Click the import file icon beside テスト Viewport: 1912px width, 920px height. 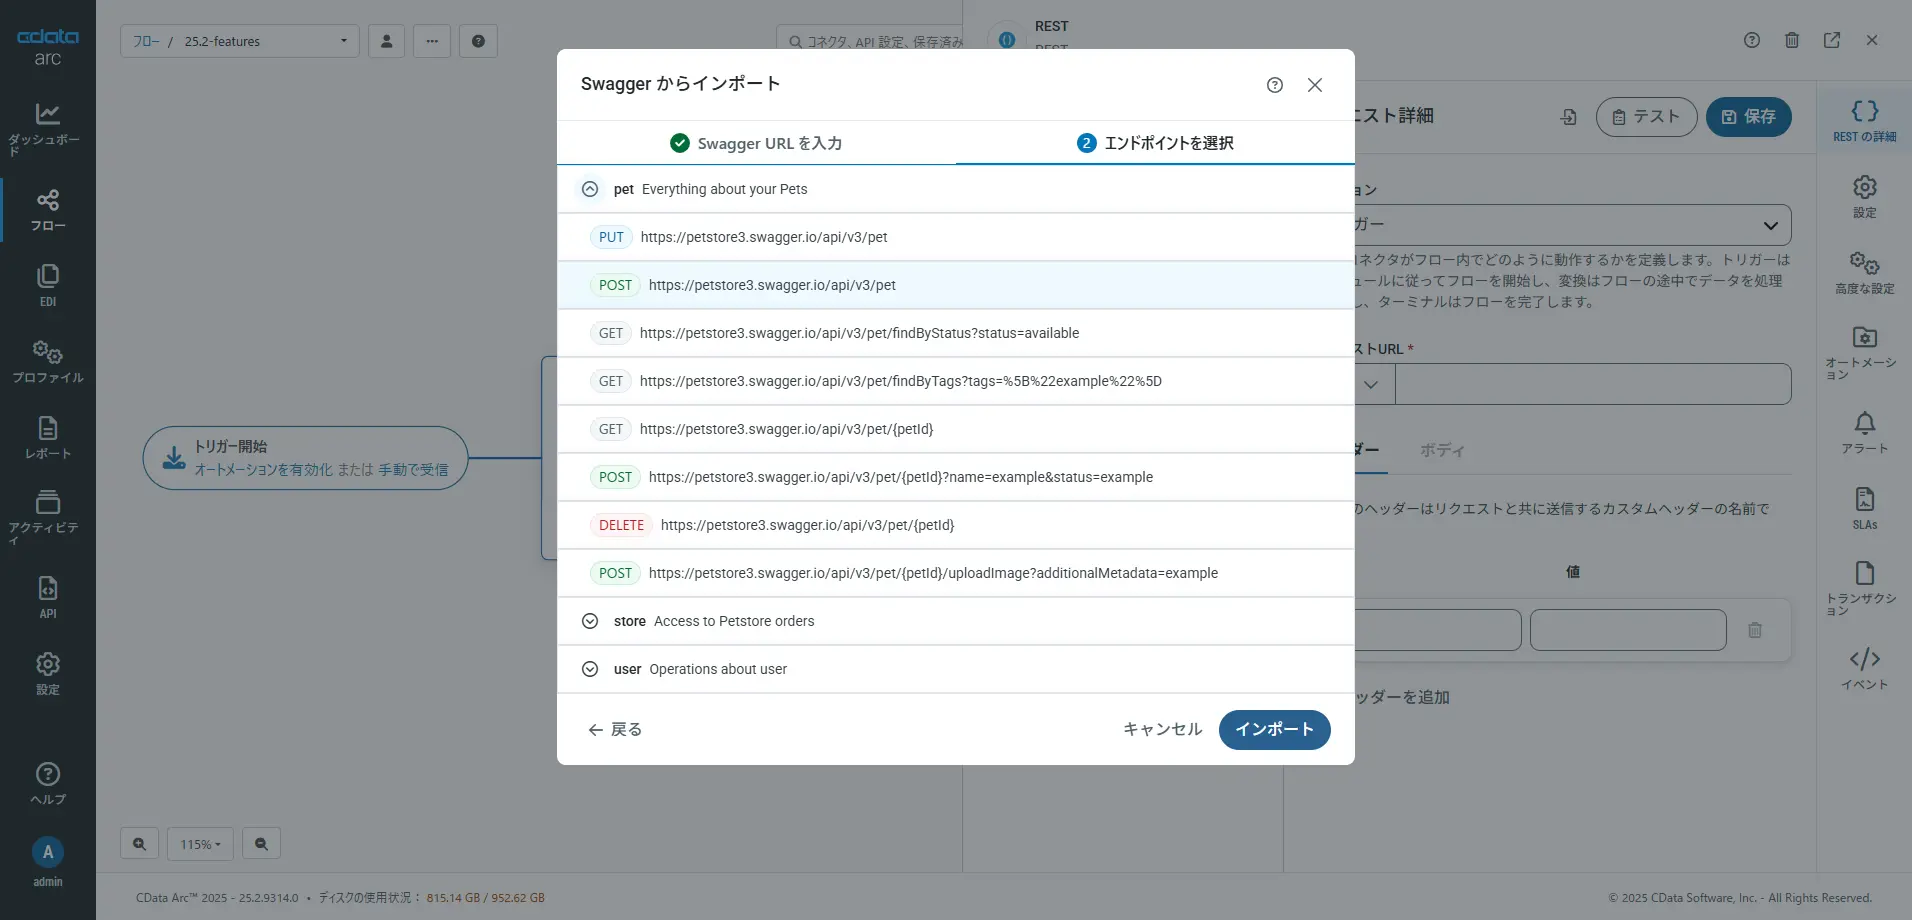pyautogui.click(x=1568, y=117)
